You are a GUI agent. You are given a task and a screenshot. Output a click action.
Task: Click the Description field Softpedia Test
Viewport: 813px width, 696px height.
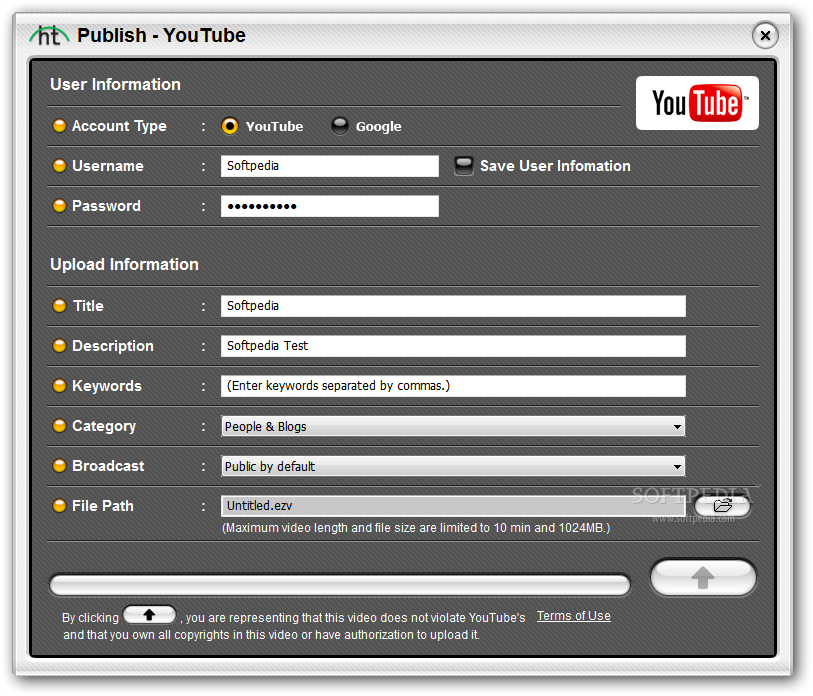(x=453, y=346)
